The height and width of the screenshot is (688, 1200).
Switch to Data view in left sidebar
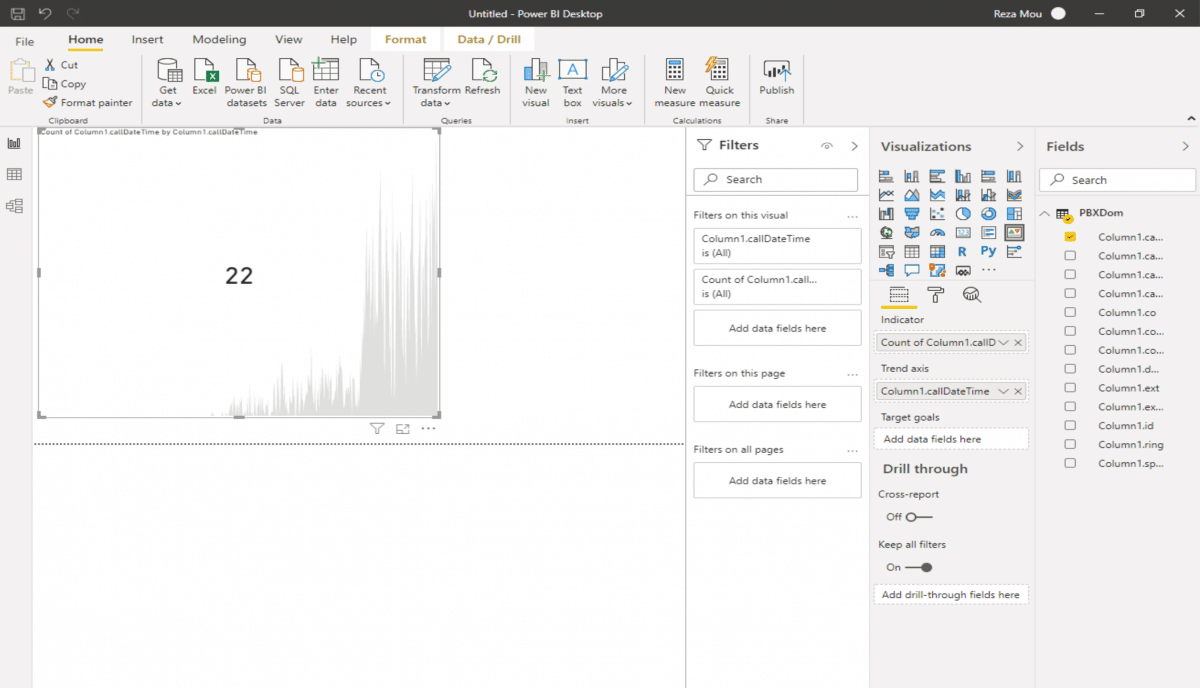[14, 174]
